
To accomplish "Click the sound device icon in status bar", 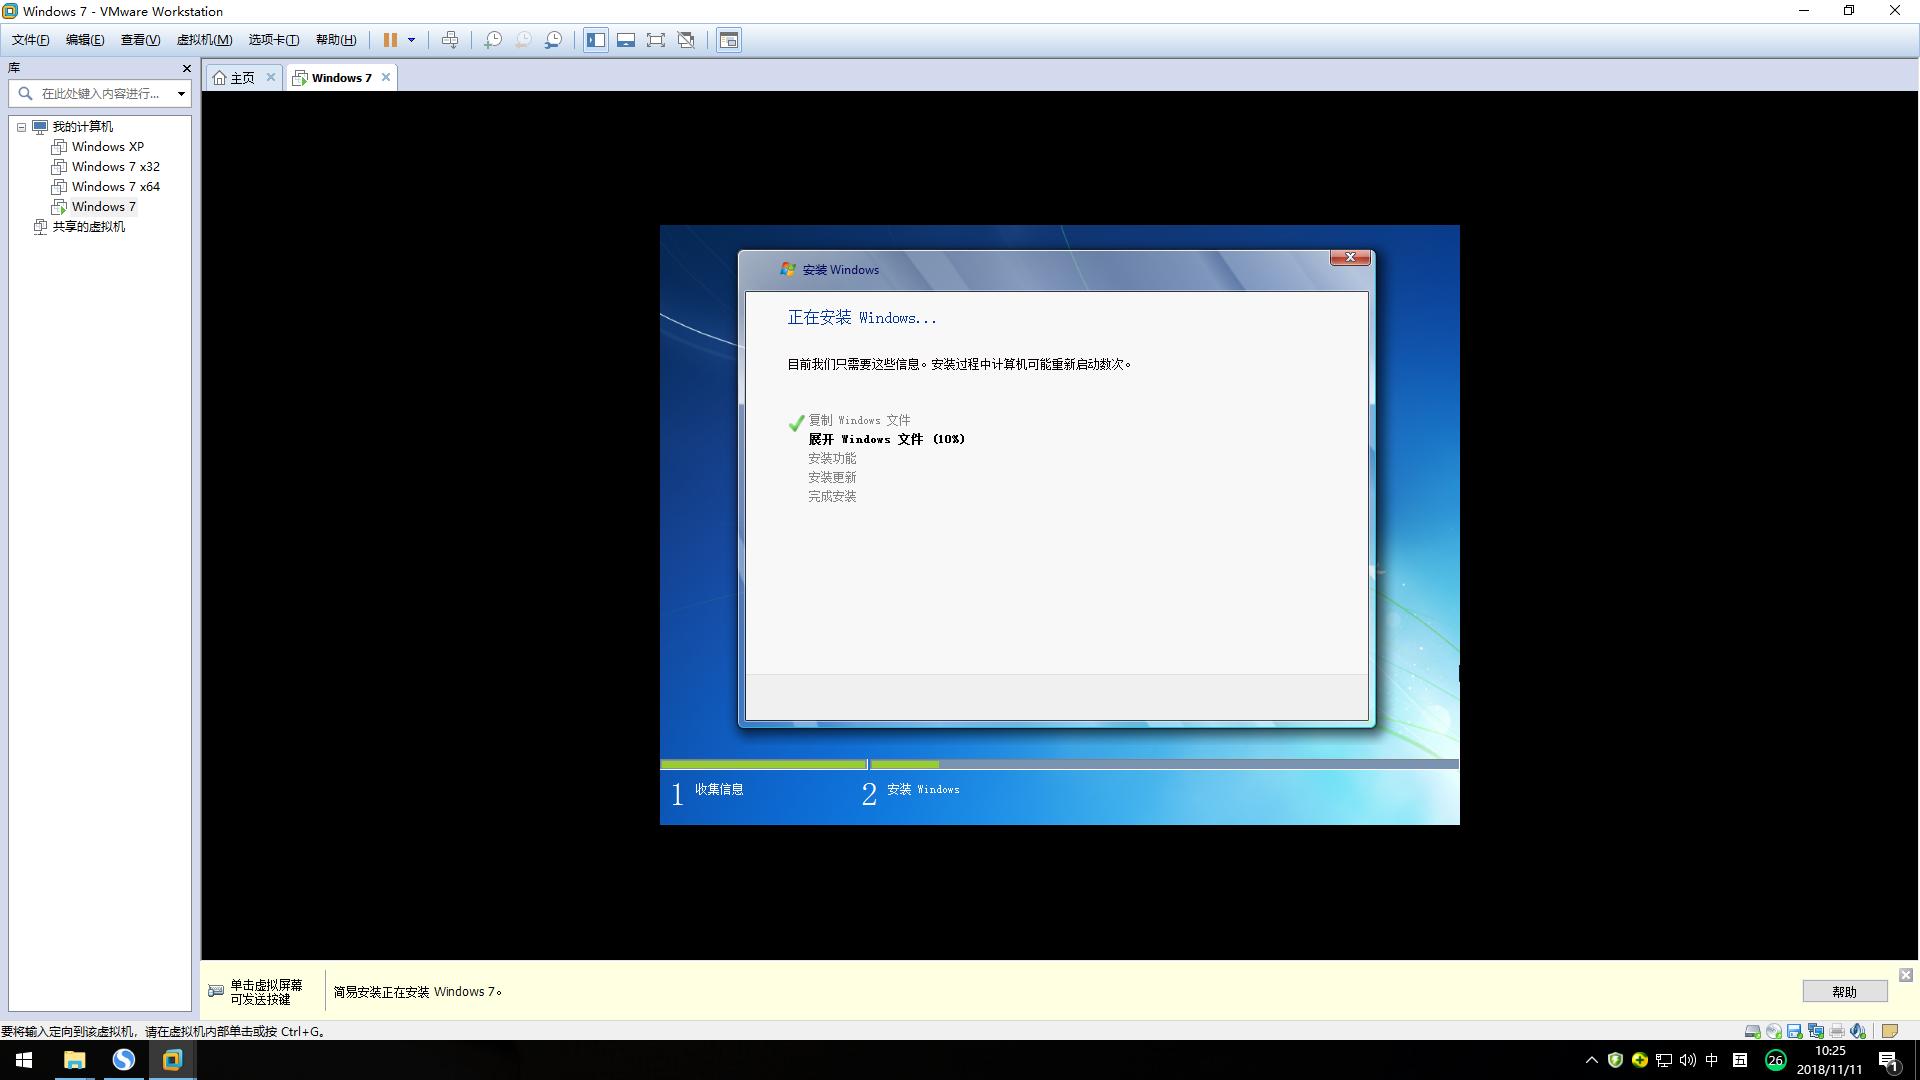I will [1858, 1031].
